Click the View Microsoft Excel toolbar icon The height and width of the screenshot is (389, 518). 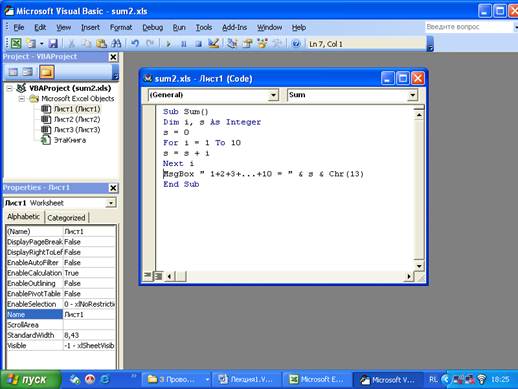coord(15,44)
